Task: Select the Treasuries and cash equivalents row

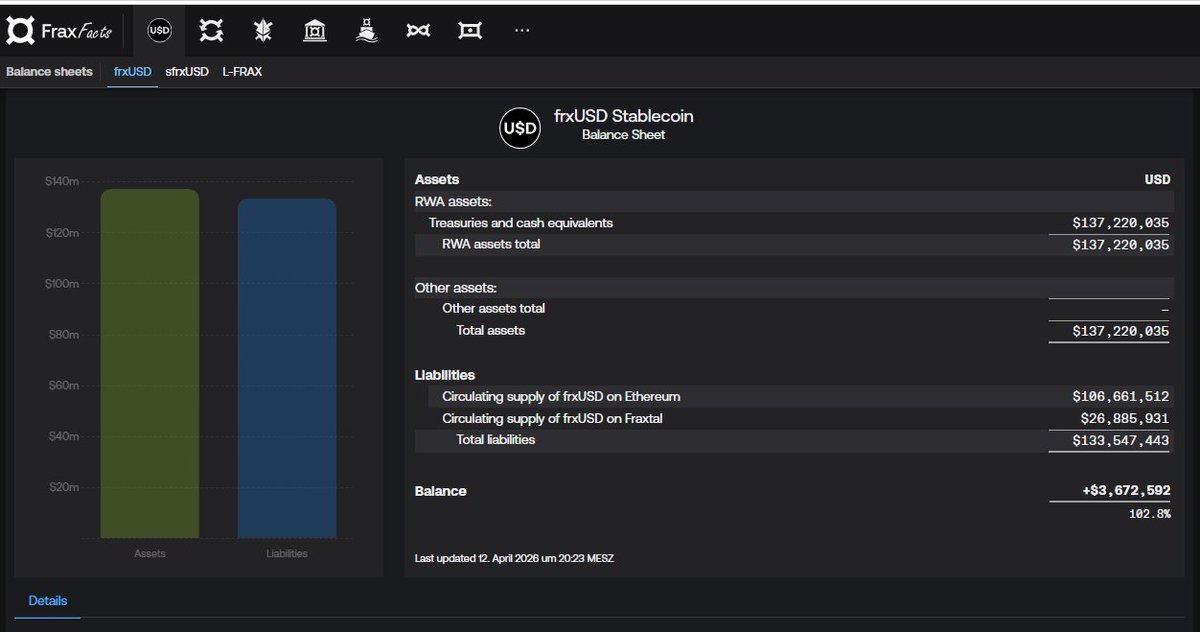Action: click(x=793, y=223)
